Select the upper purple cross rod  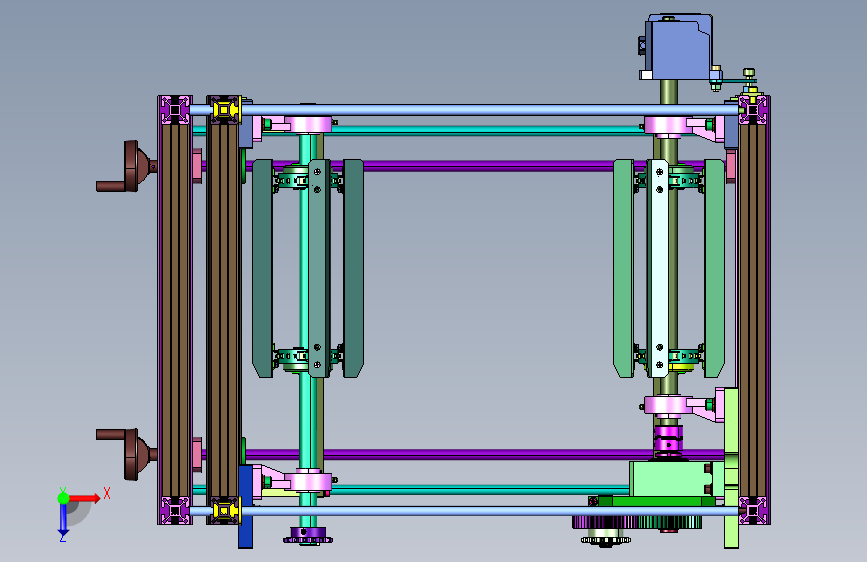pyautogui.click(x=487, y=165)
